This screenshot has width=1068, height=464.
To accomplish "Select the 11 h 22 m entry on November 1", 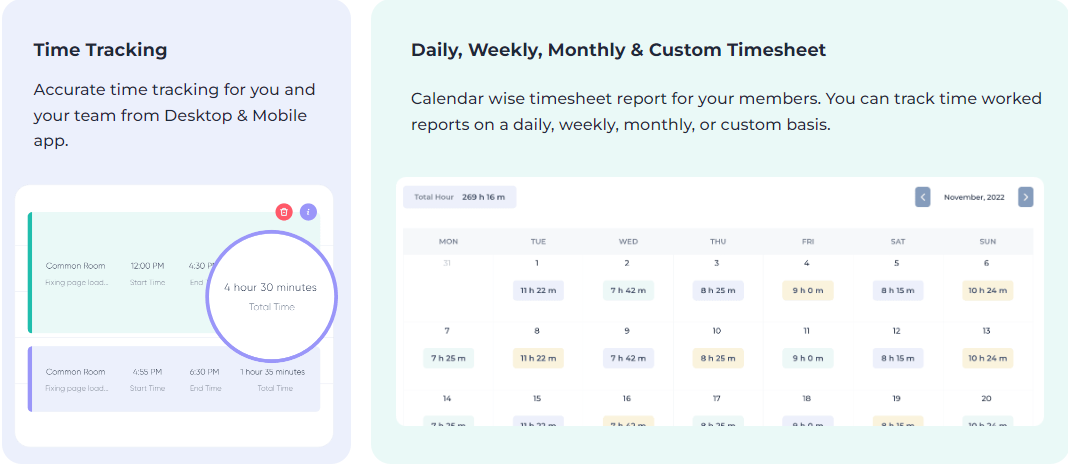I will [537, 290].
